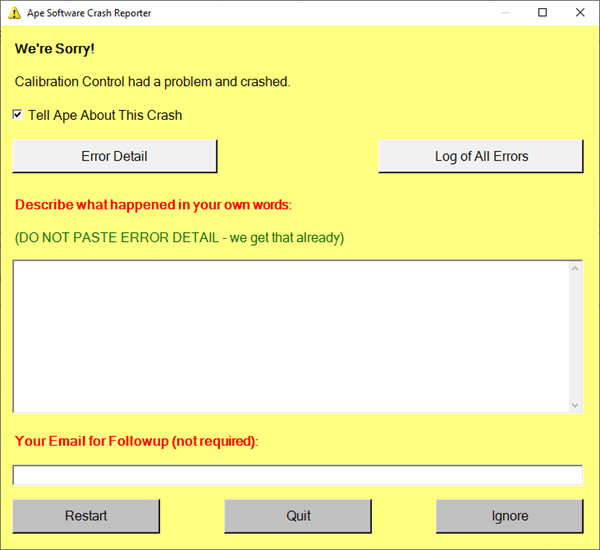Click into the crash description text box
Viewport: 600px width, 550px height.
(291, 336)
